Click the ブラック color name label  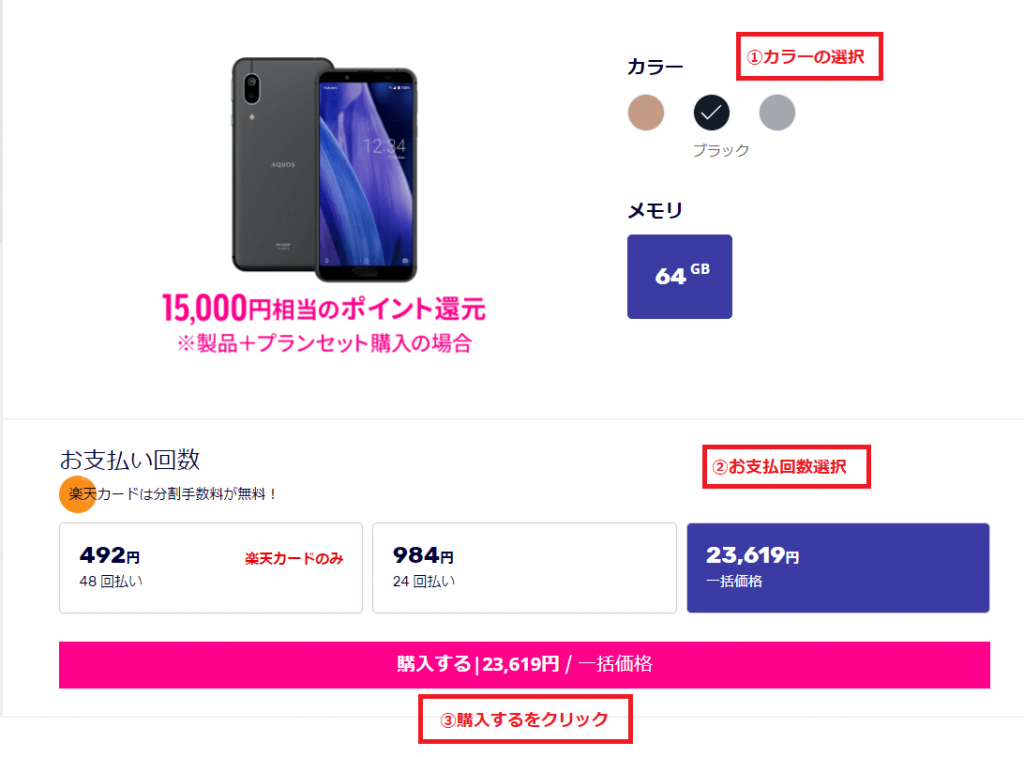coord(721,150)
